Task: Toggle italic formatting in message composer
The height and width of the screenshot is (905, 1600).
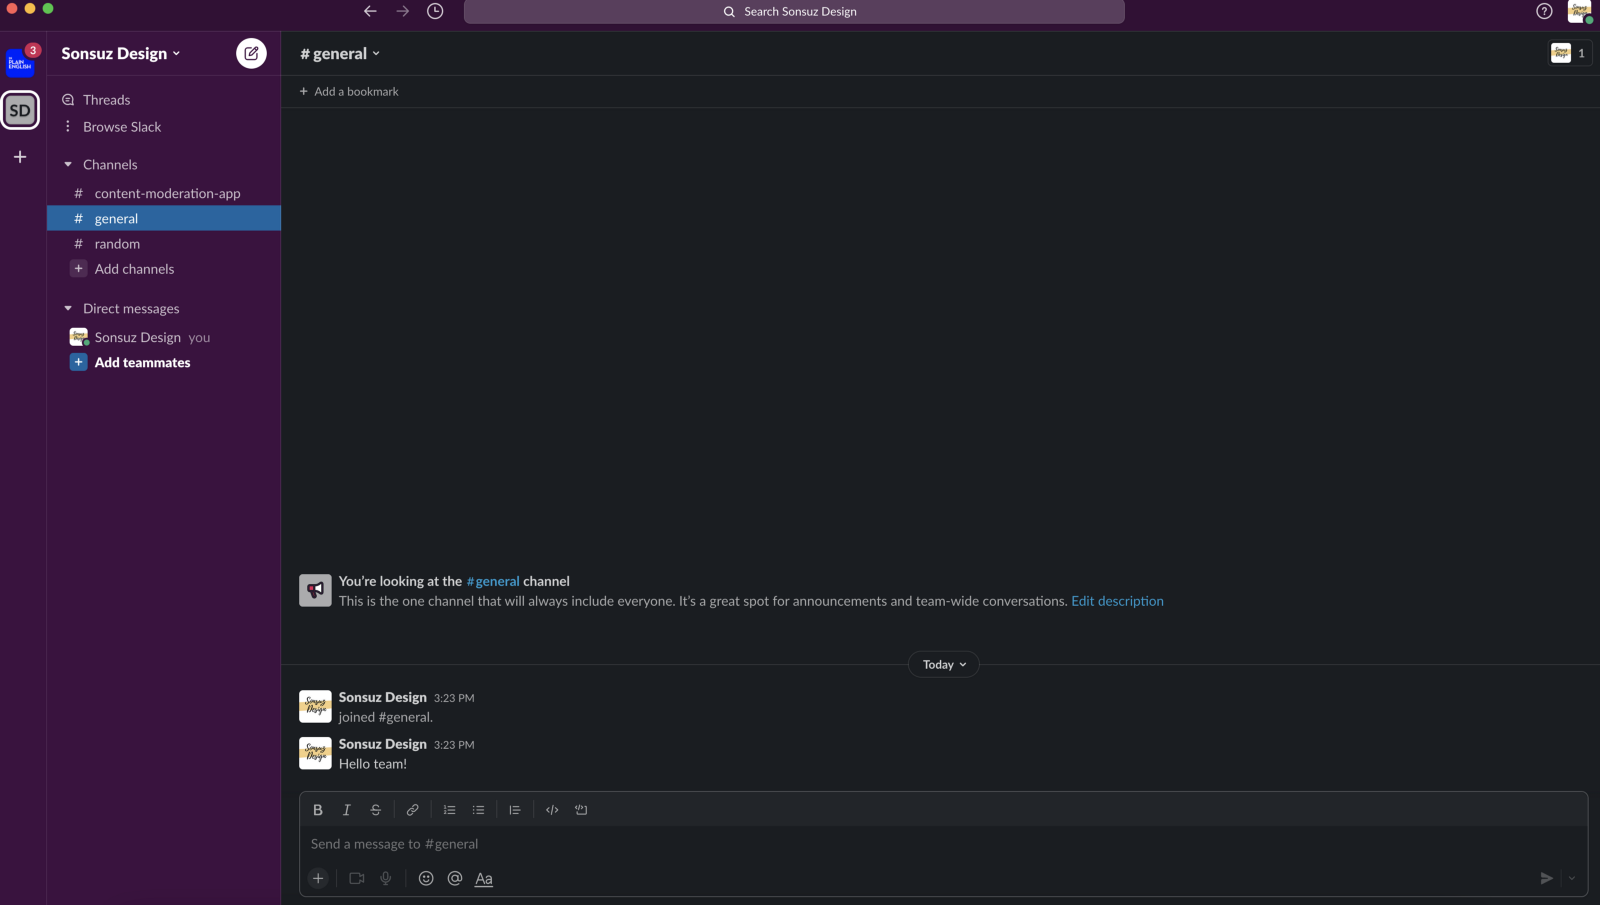Action: coord(347,810)
